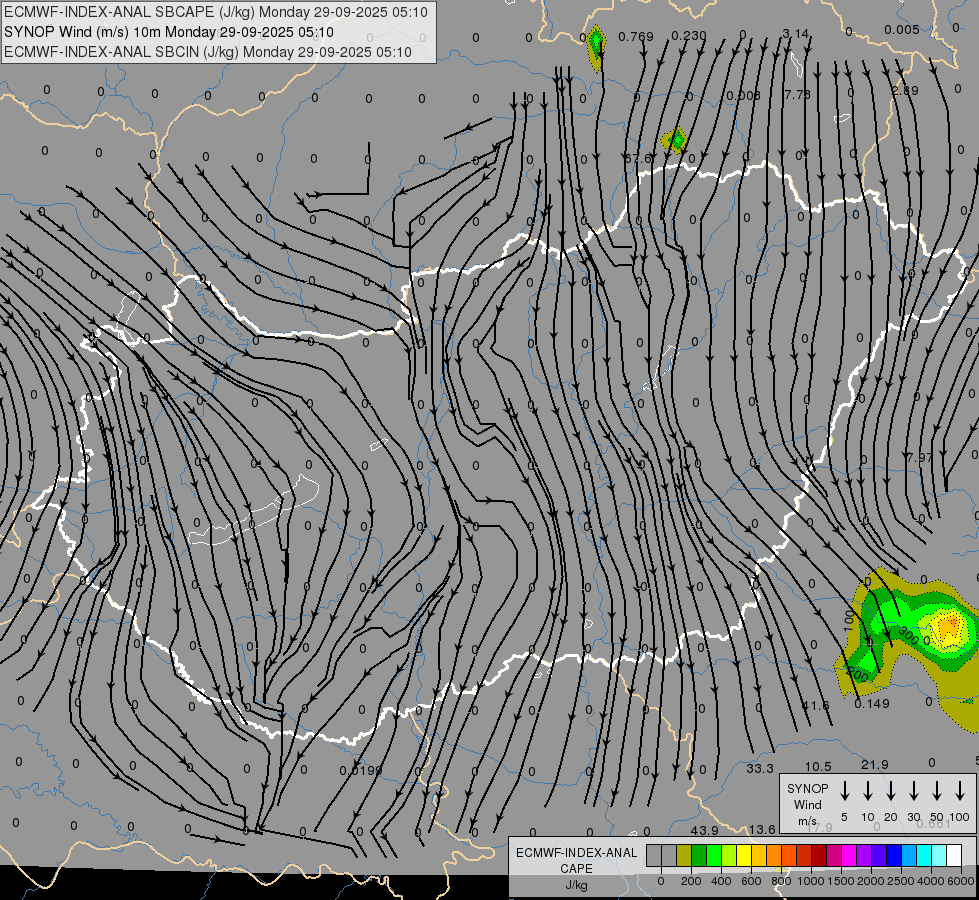Viewport: 979px width, 900px height.
Task: Select the 800 tick on the CAPE scale
Action: (x=781, y=881)
